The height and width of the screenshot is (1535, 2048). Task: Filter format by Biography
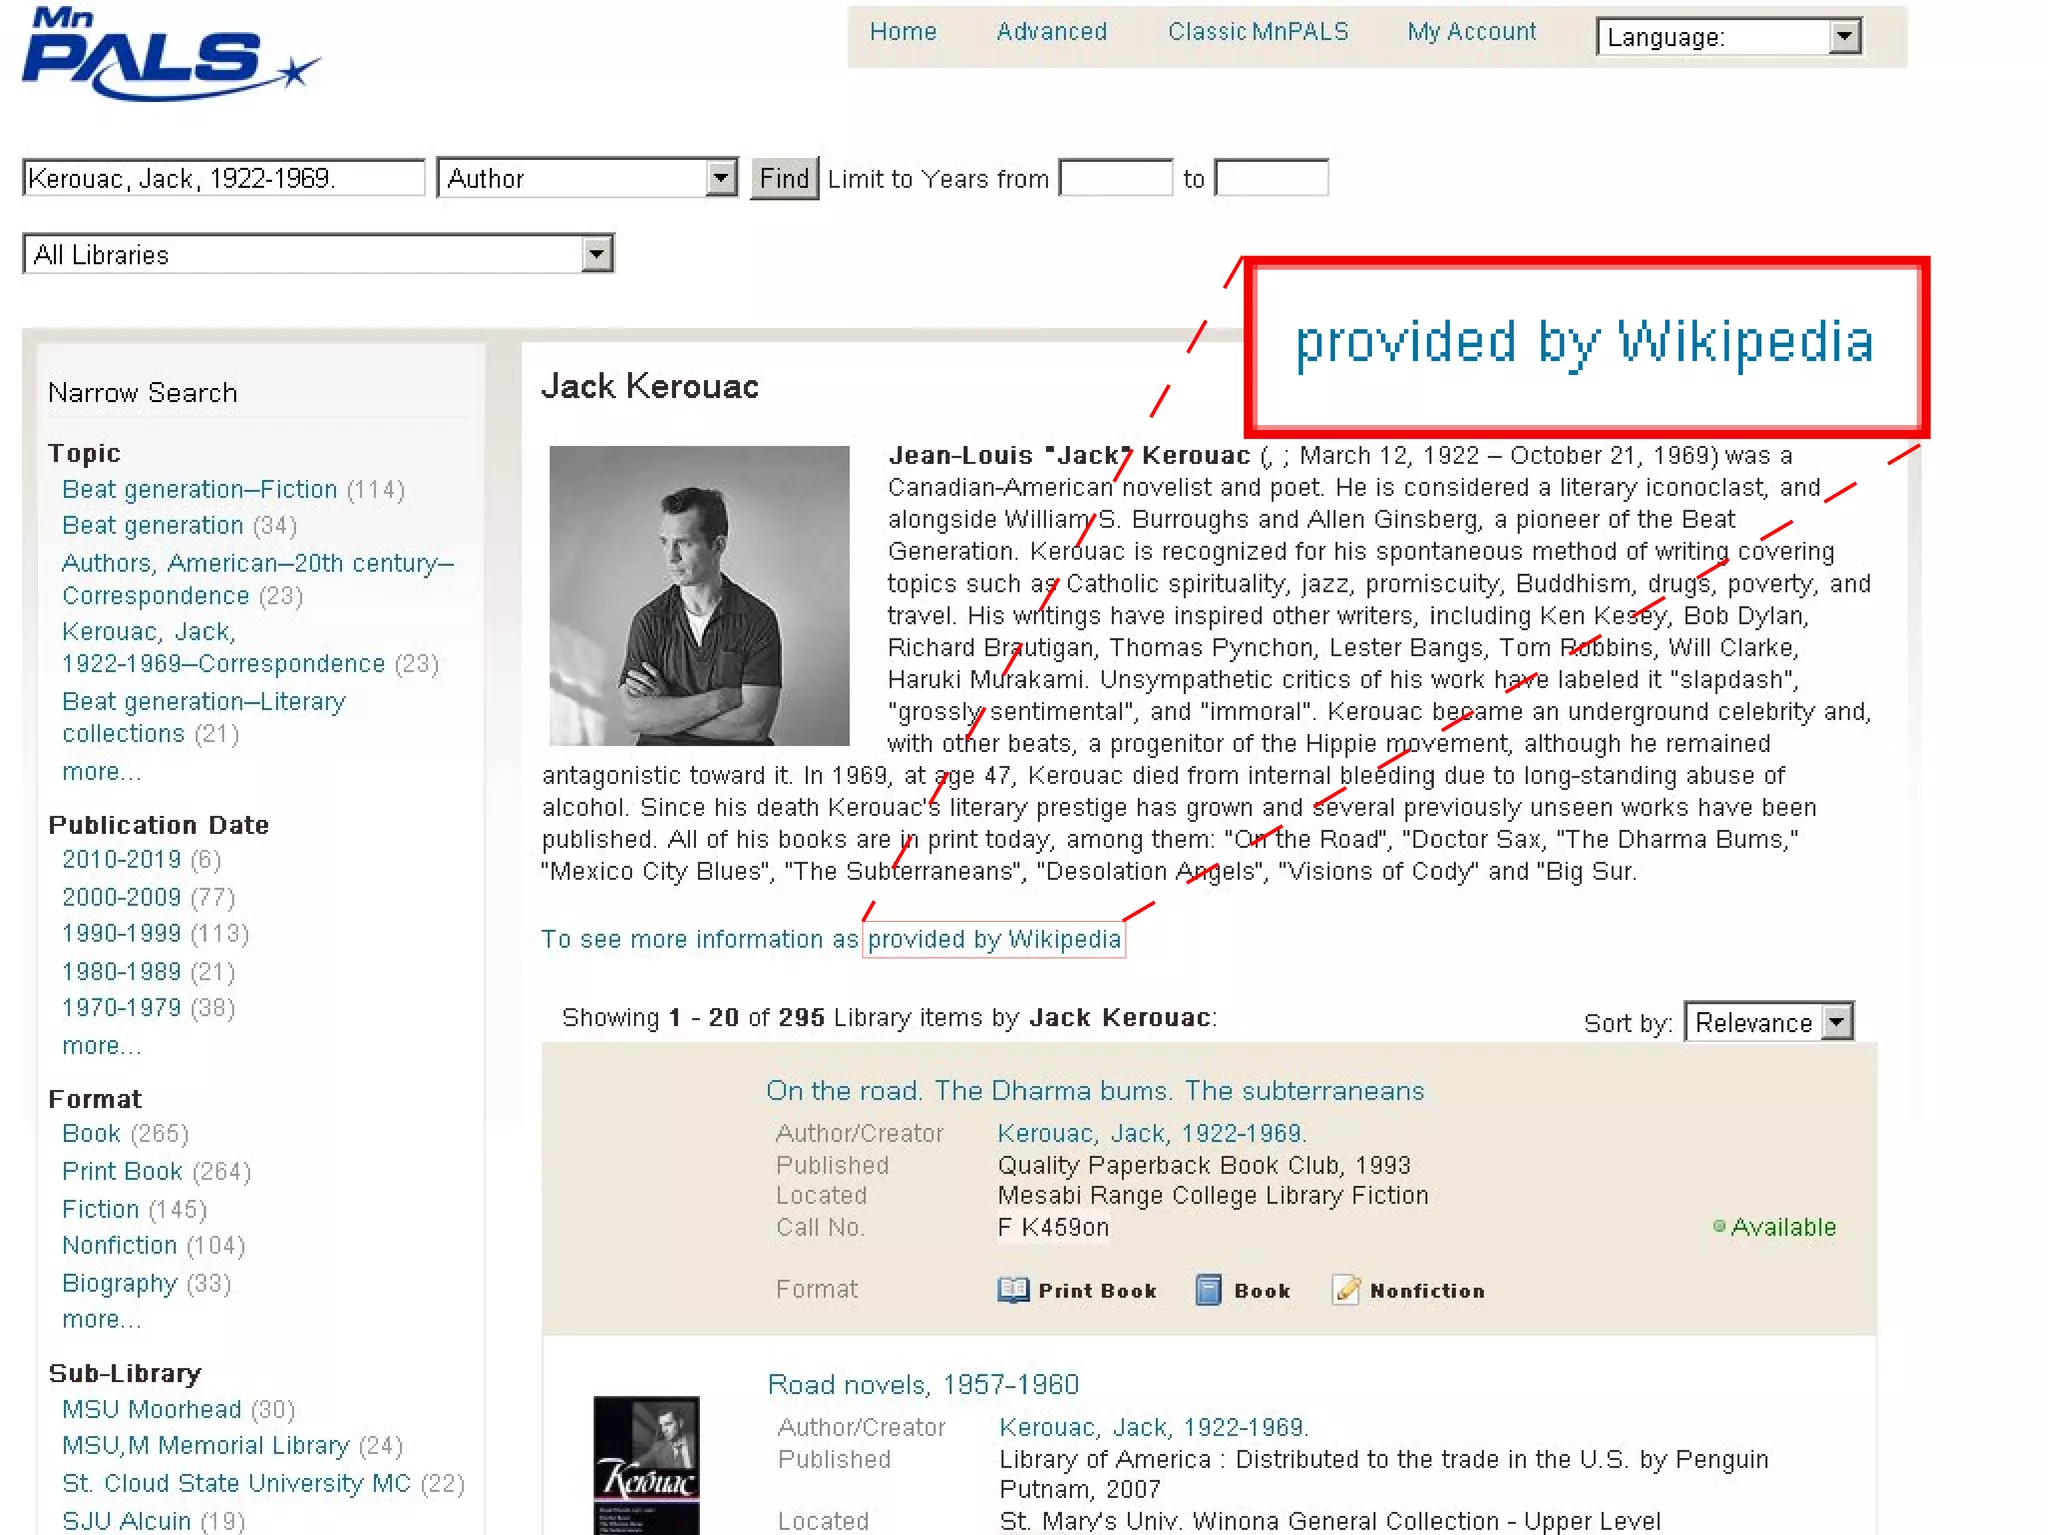click(x=119, y=1283)
